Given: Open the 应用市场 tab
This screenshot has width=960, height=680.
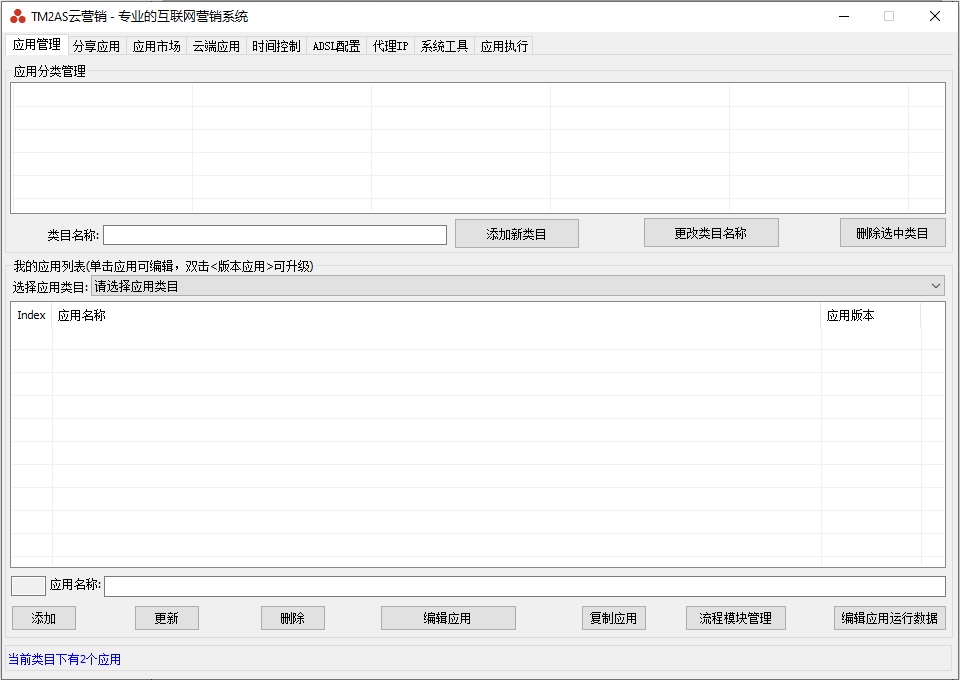Looking at the screenshot, I should 156,45.
